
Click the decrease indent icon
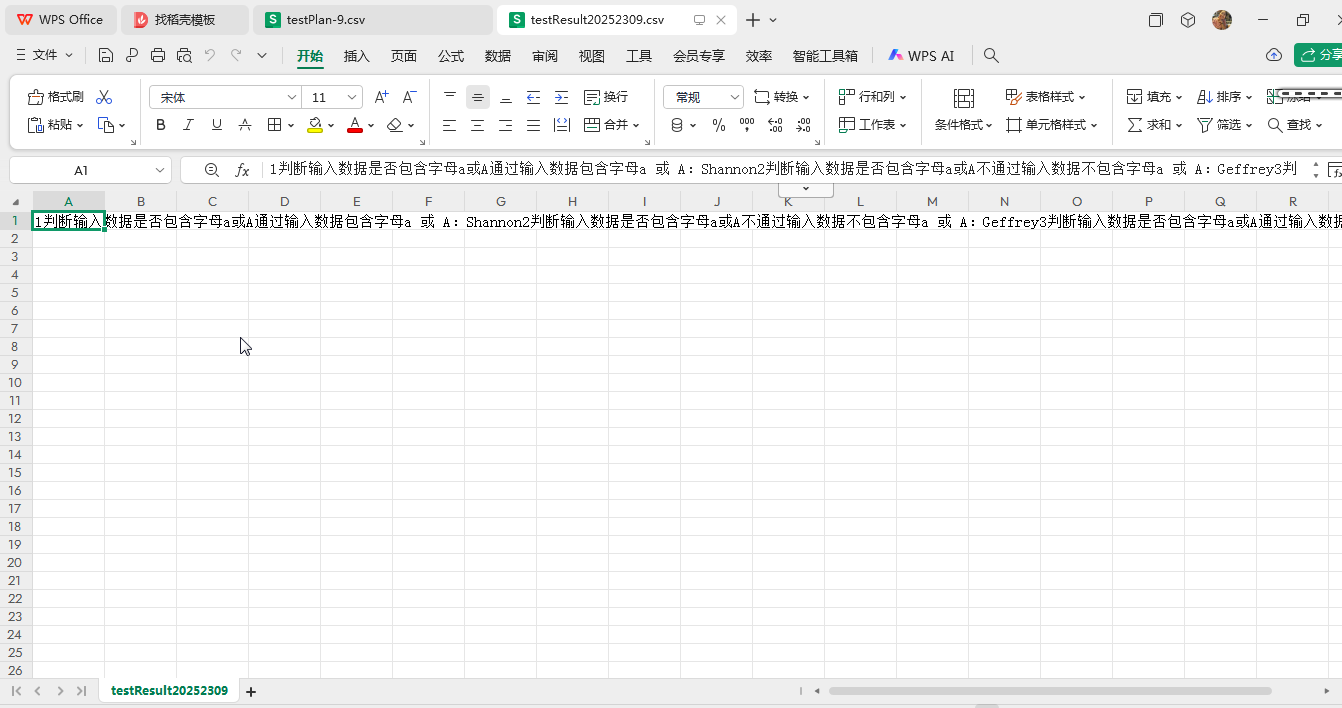coord(534,97)
